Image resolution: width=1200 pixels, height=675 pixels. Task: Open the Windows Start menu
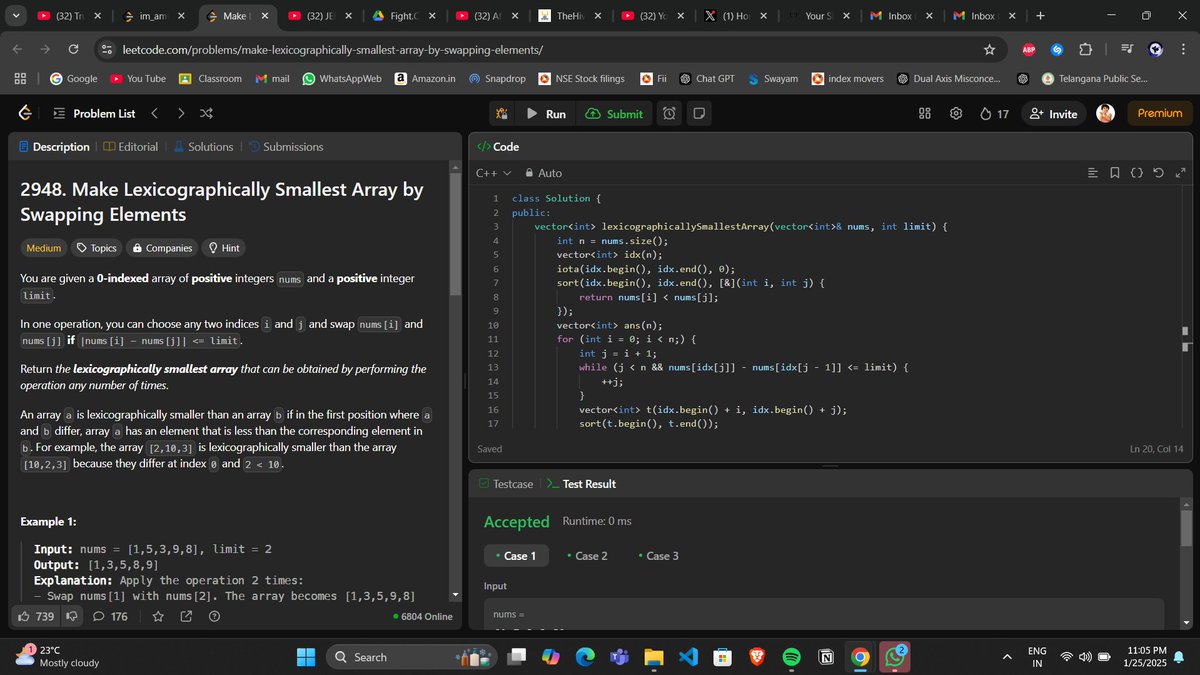click(307, 657)
